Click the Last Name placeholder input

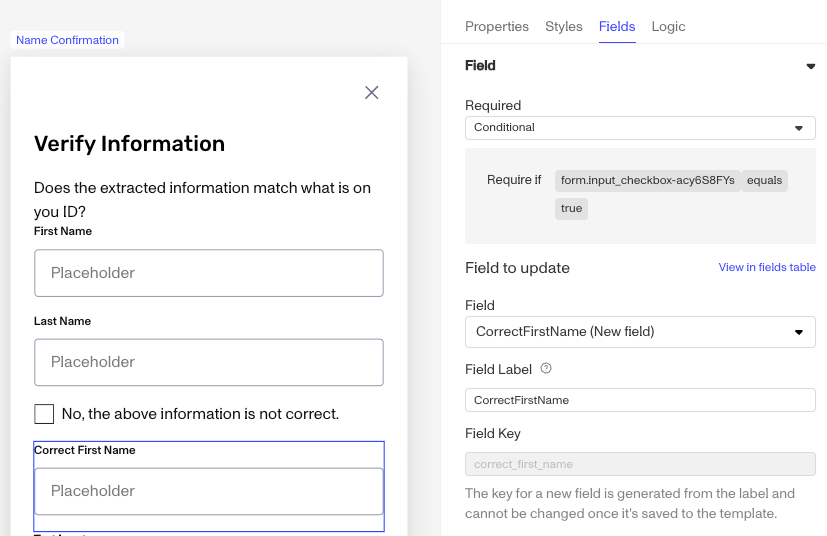(209, 362)
